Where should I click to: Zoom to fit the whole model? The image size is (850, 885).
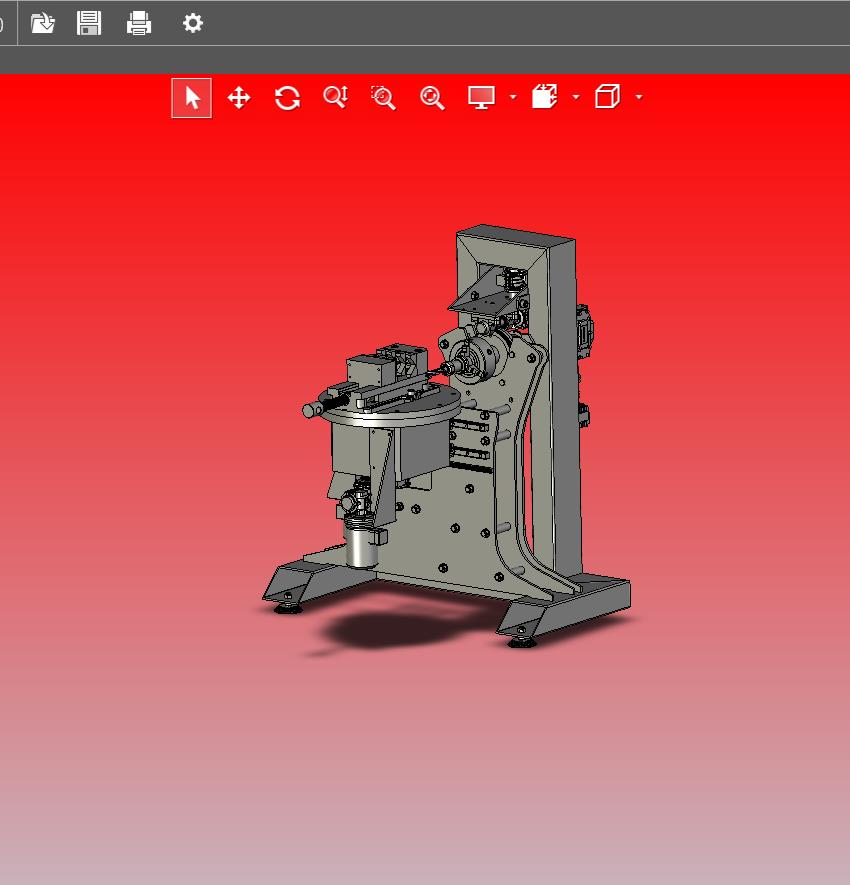pos(432,98)
